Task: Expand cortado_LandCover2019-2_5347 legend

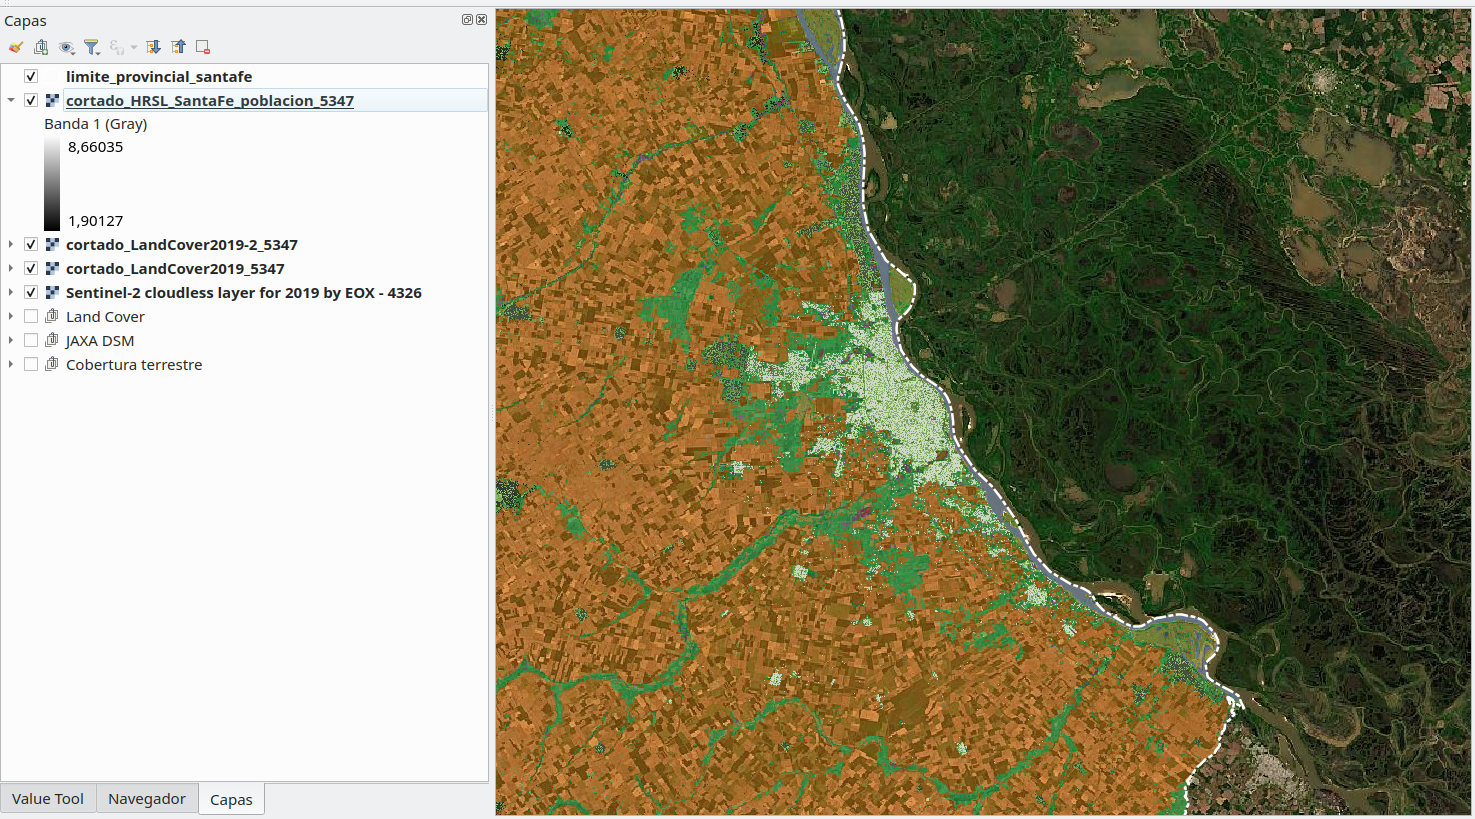Action: 11,244
